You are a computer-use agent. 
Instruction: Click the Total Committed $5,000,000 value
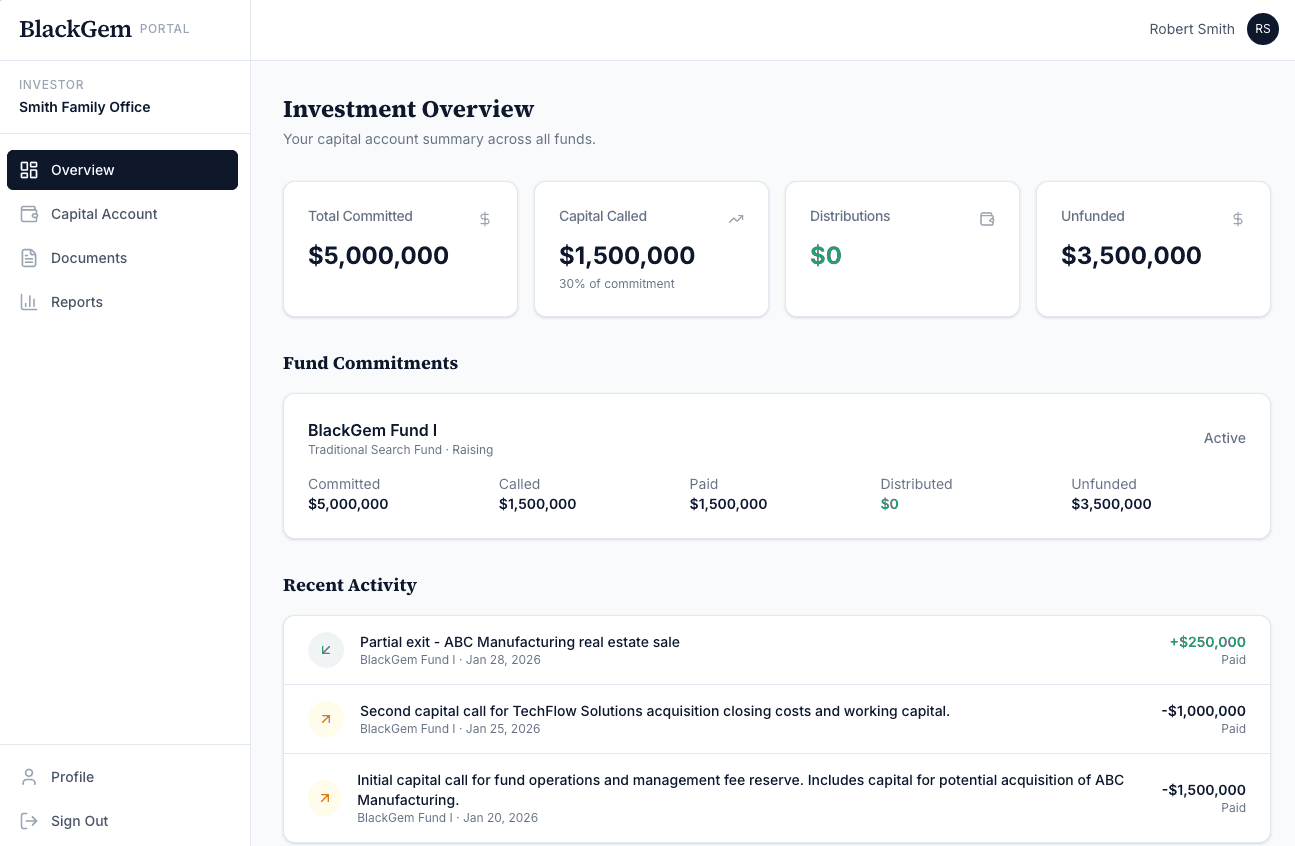coord(378,255)
